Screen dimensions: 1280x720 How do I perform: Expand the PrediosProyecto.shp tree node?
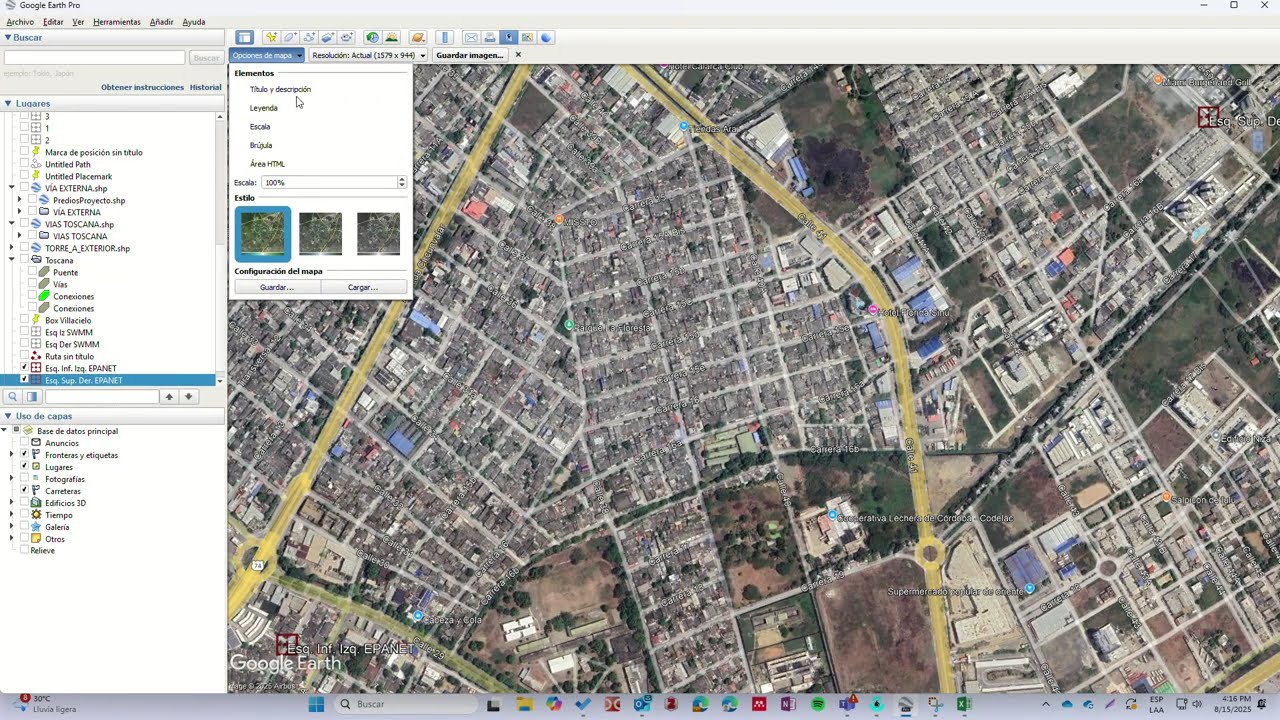pos(19,200)
